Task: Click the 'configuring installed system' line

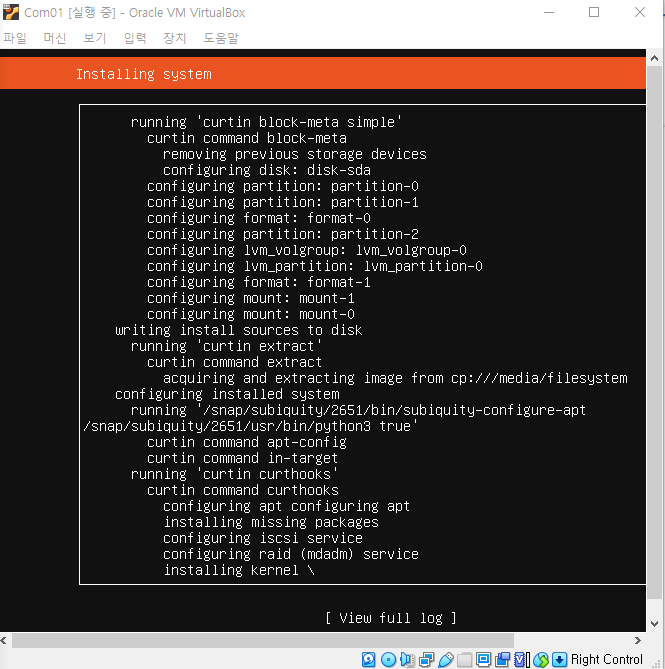Action: pos(227,394)
